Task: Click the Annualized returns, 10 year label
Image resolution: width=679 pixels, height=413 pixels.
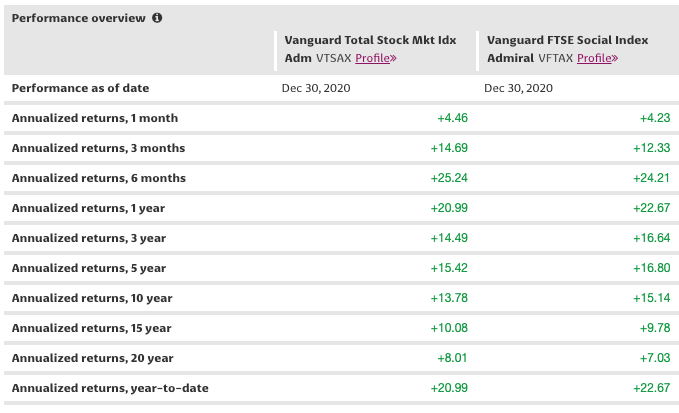Action: (92, 298)
